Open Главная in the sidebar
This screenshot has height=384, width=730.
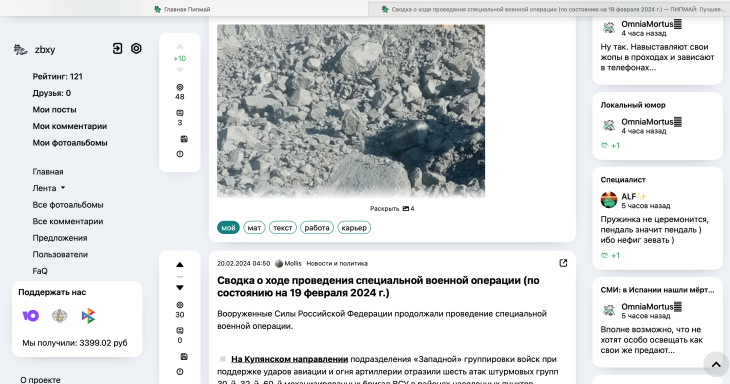click(48, 172)
